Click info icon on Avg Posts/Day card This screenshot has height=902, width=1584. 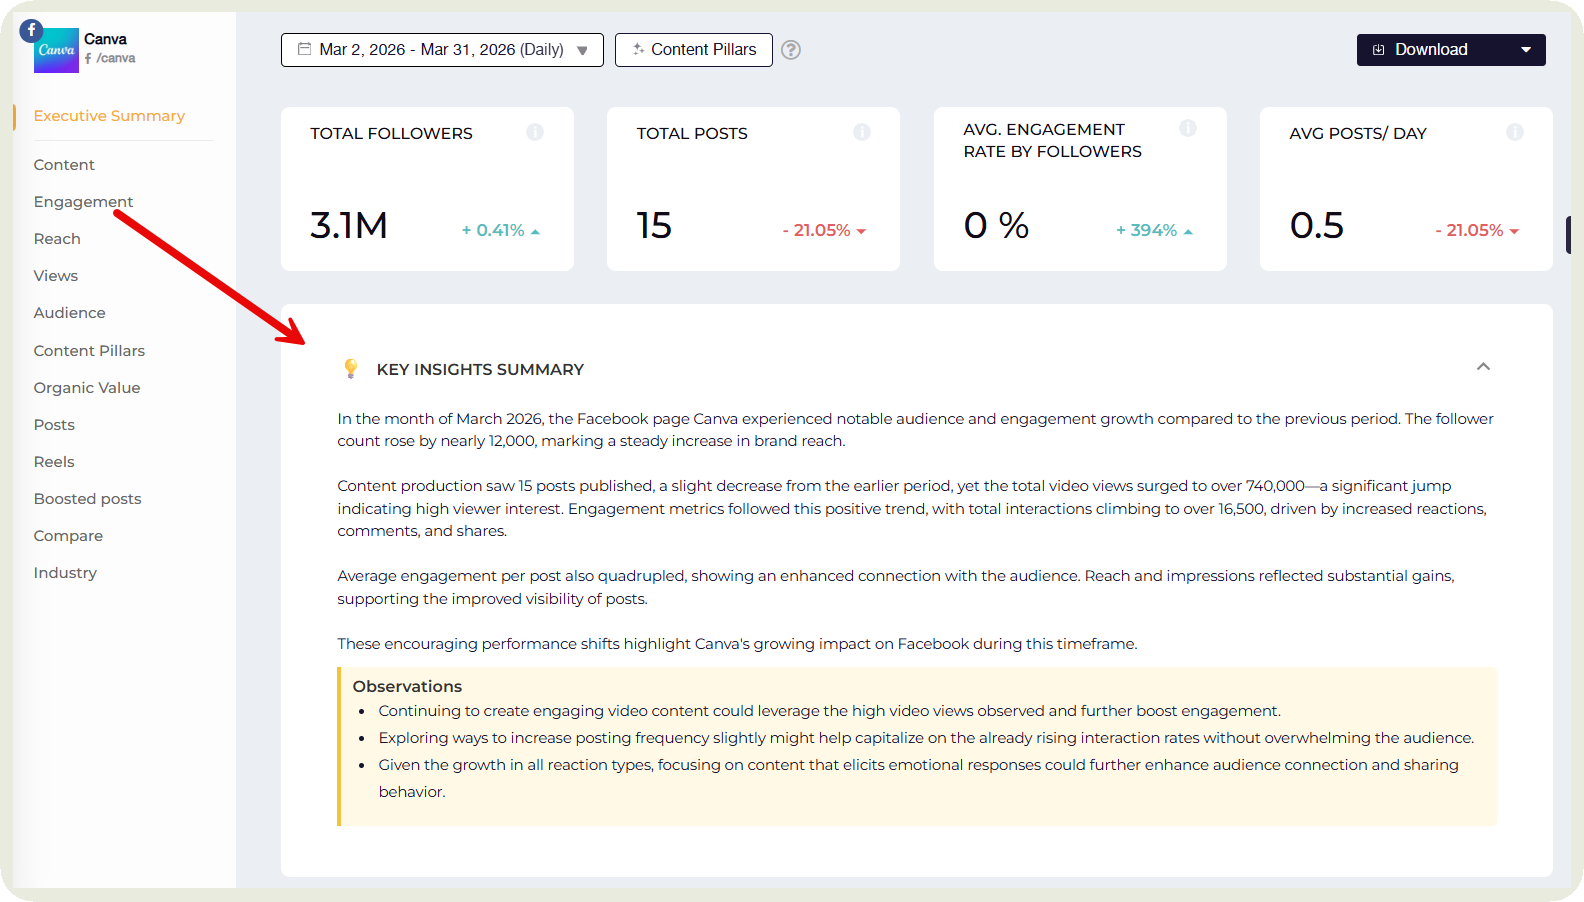click(x=1515, y=132)
